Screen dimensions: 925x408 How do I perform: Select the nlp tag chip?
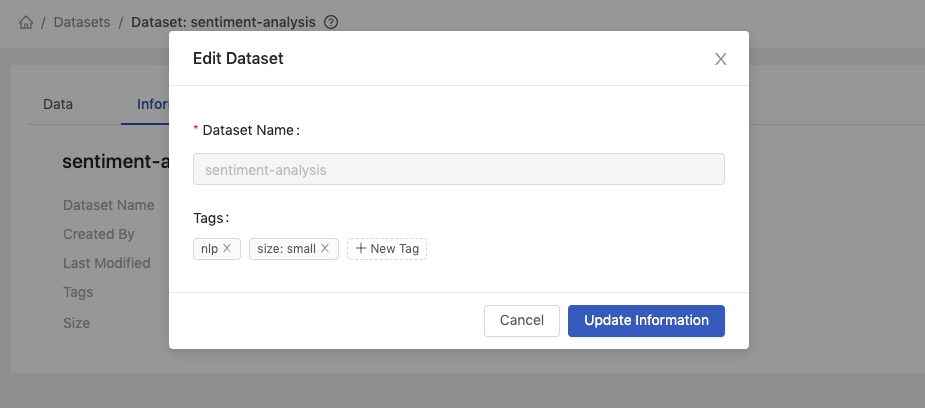click(x=217, y=249)
